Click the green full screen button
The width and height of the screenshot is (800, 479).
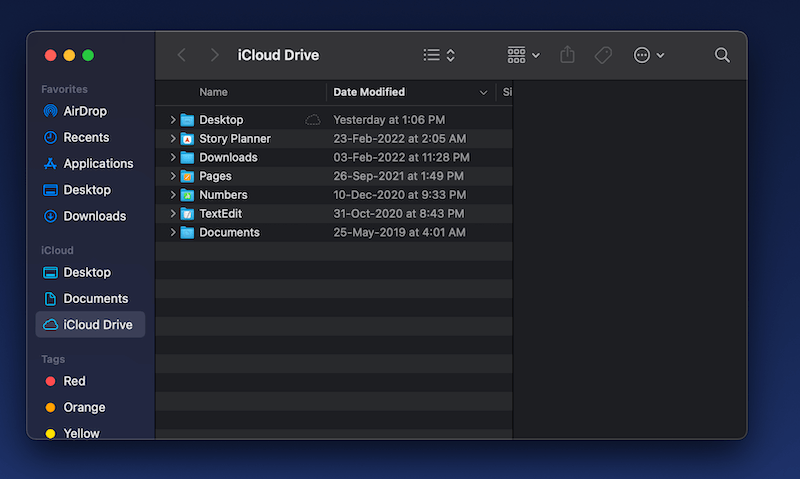88,55
